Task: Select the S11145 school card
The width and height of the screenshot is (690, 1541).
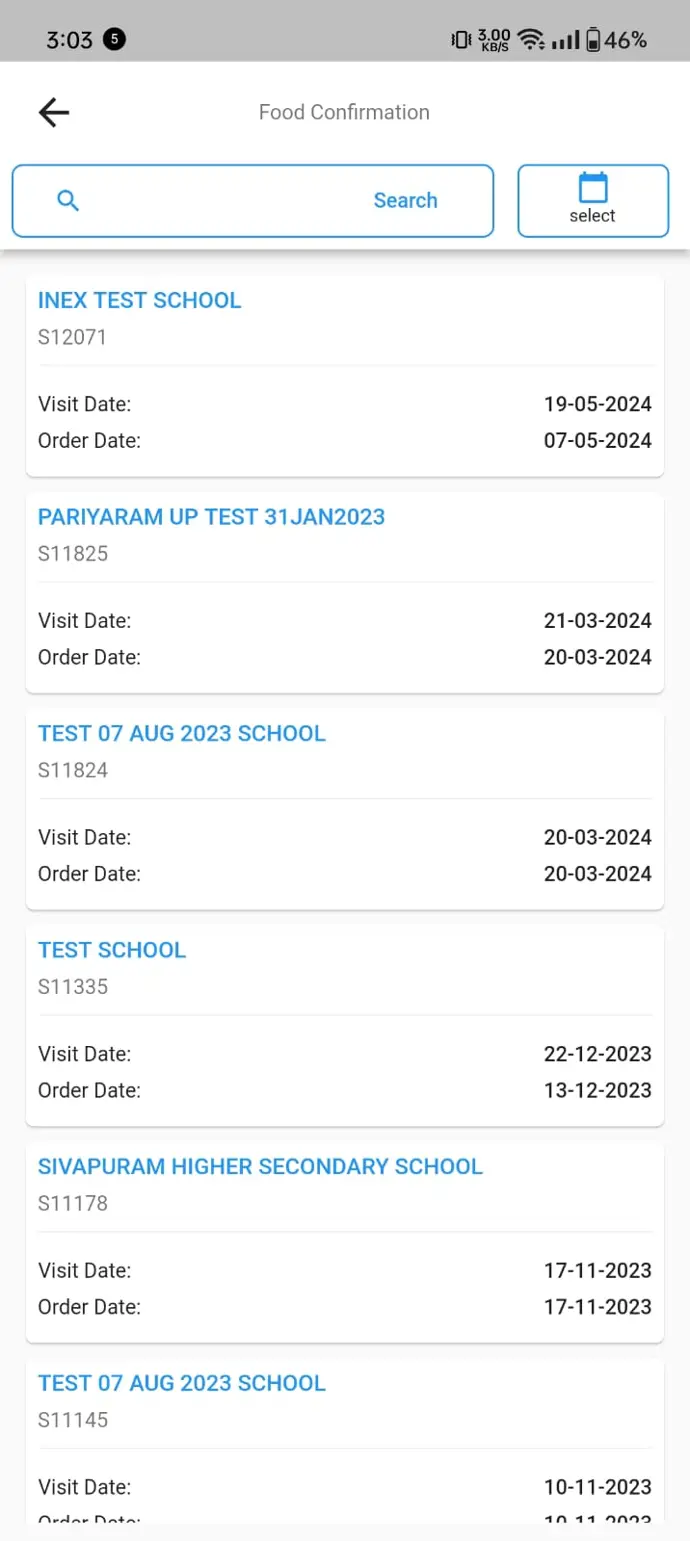Action: pos(344,1440)
